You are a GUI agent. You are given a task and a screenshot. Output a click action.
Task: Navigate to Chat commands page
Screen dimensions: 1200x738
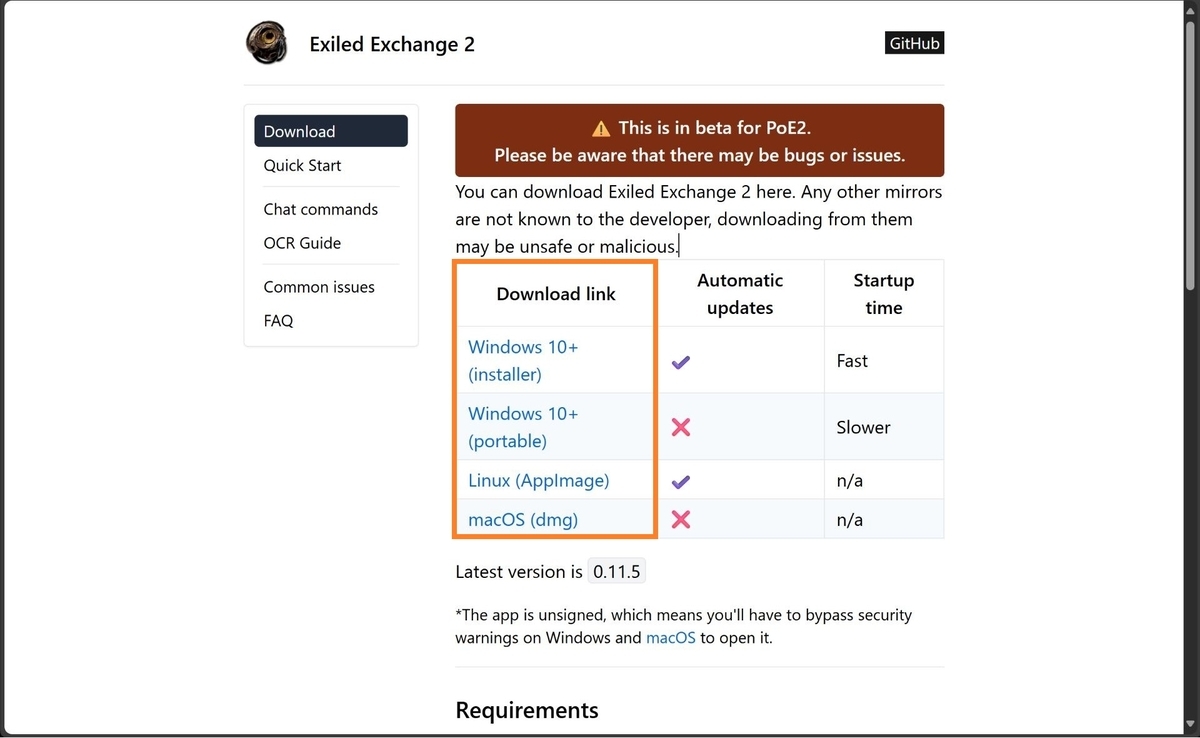coord(321,209)
